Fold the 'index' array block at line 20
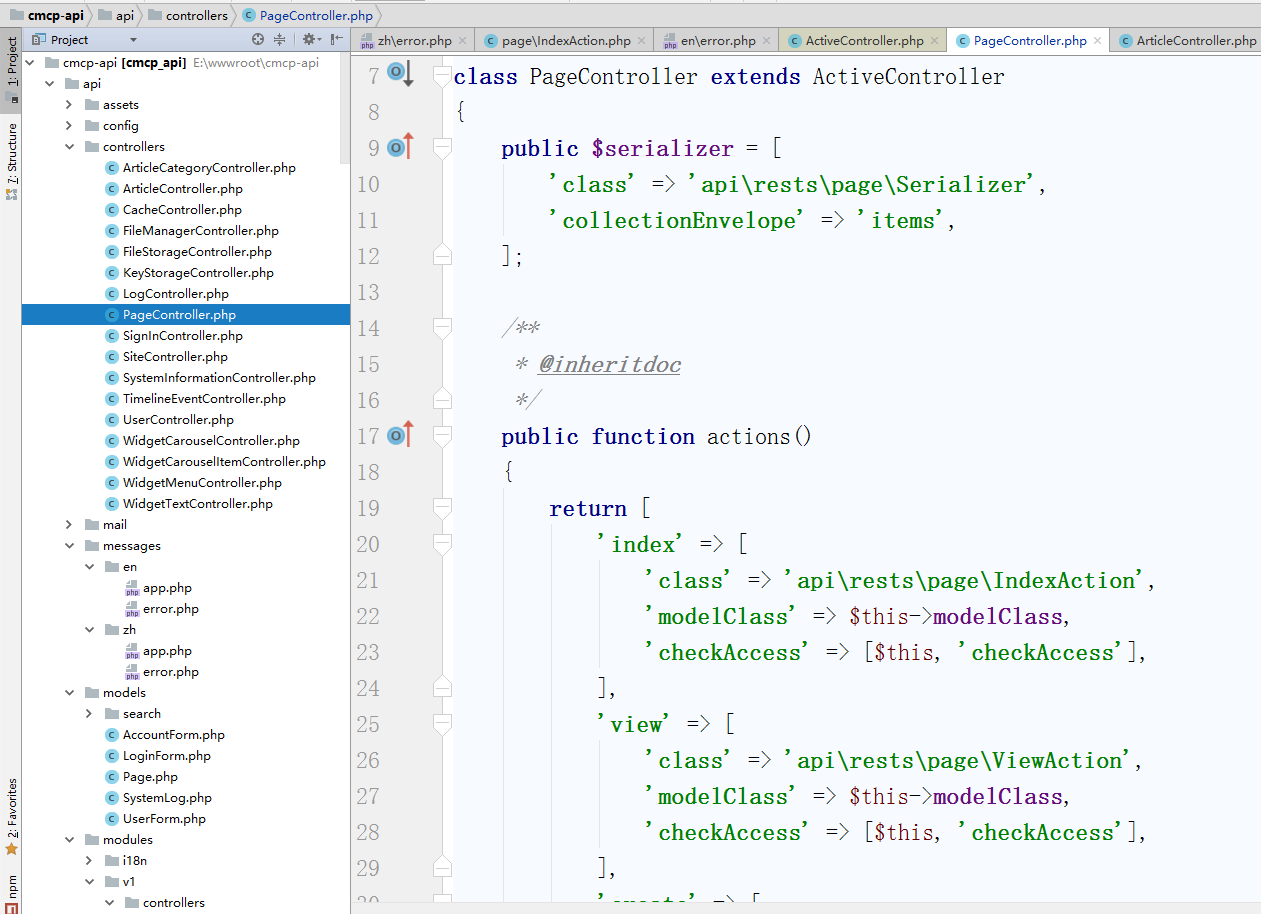This screenshot has height=914, width=1261. pos(442,544)
